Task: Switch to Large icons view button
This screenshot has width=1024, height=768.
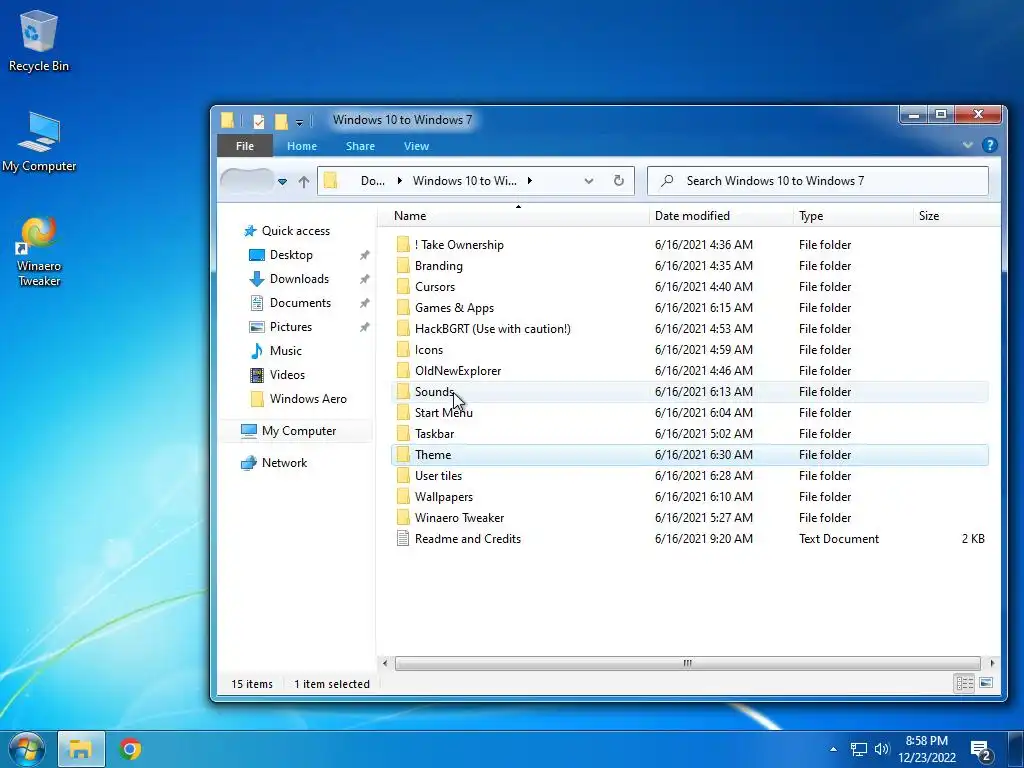Action: pos(986,683)
